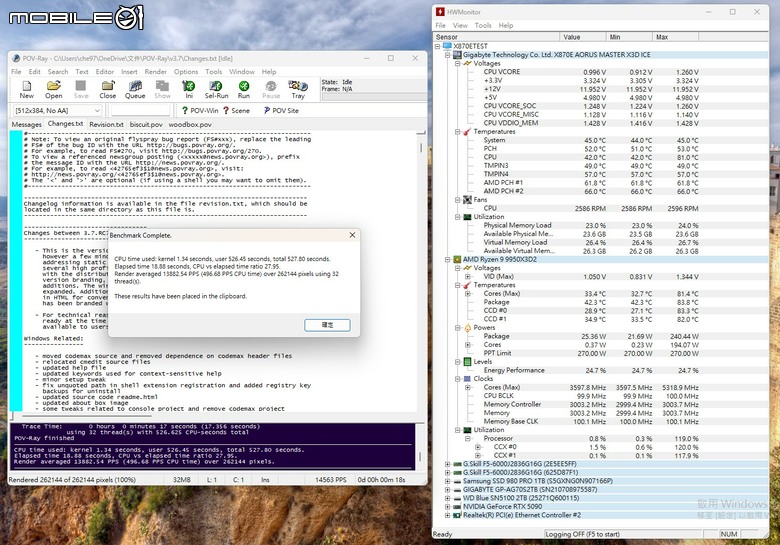Open the resolution preset dropdown 512x384, No AA
Image resolution: width=780 pixels, height=545 pixels.
click(57, 110)
